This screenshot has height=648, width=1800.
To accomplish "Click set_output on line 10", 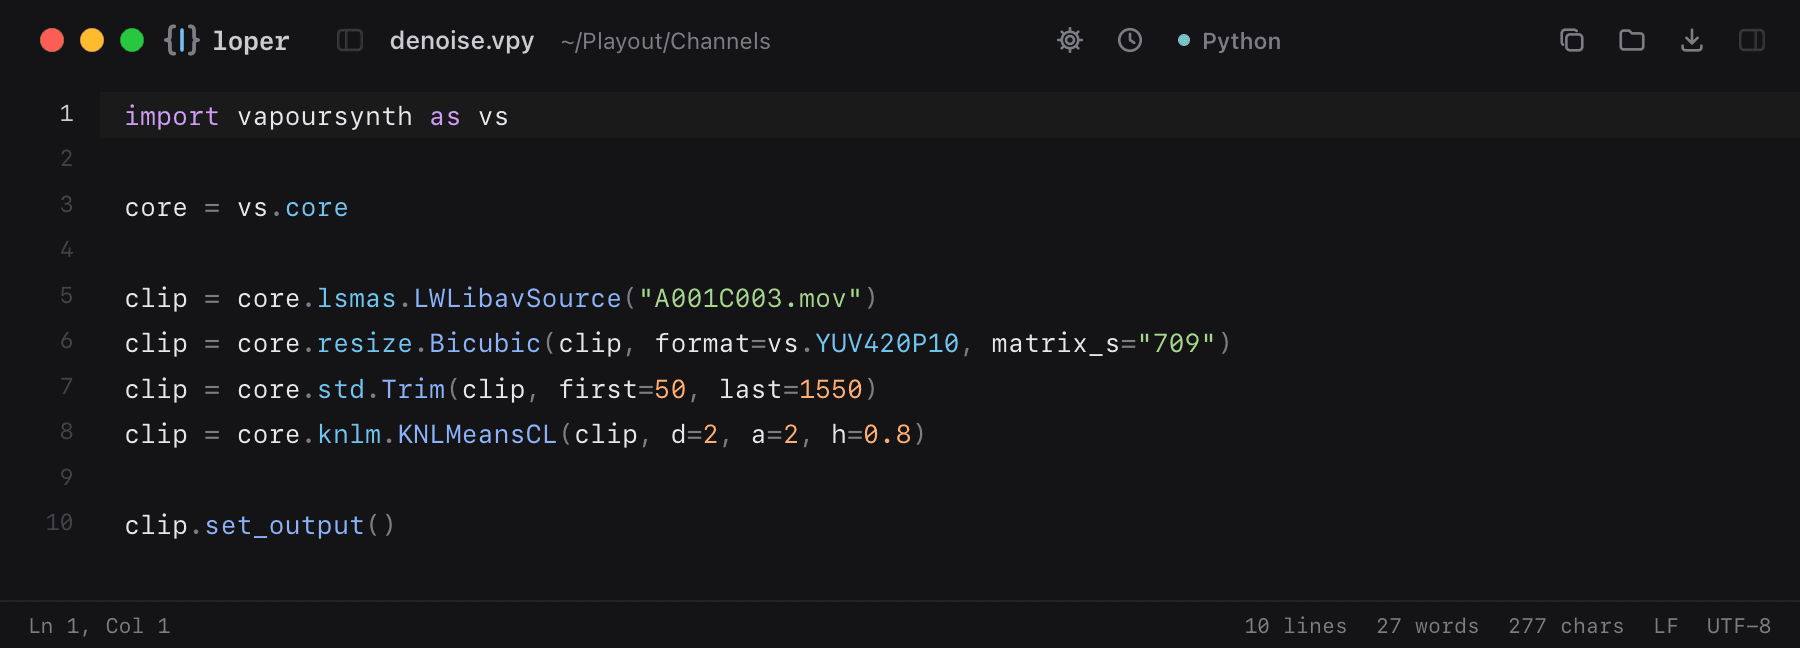I will click(285, 526).
